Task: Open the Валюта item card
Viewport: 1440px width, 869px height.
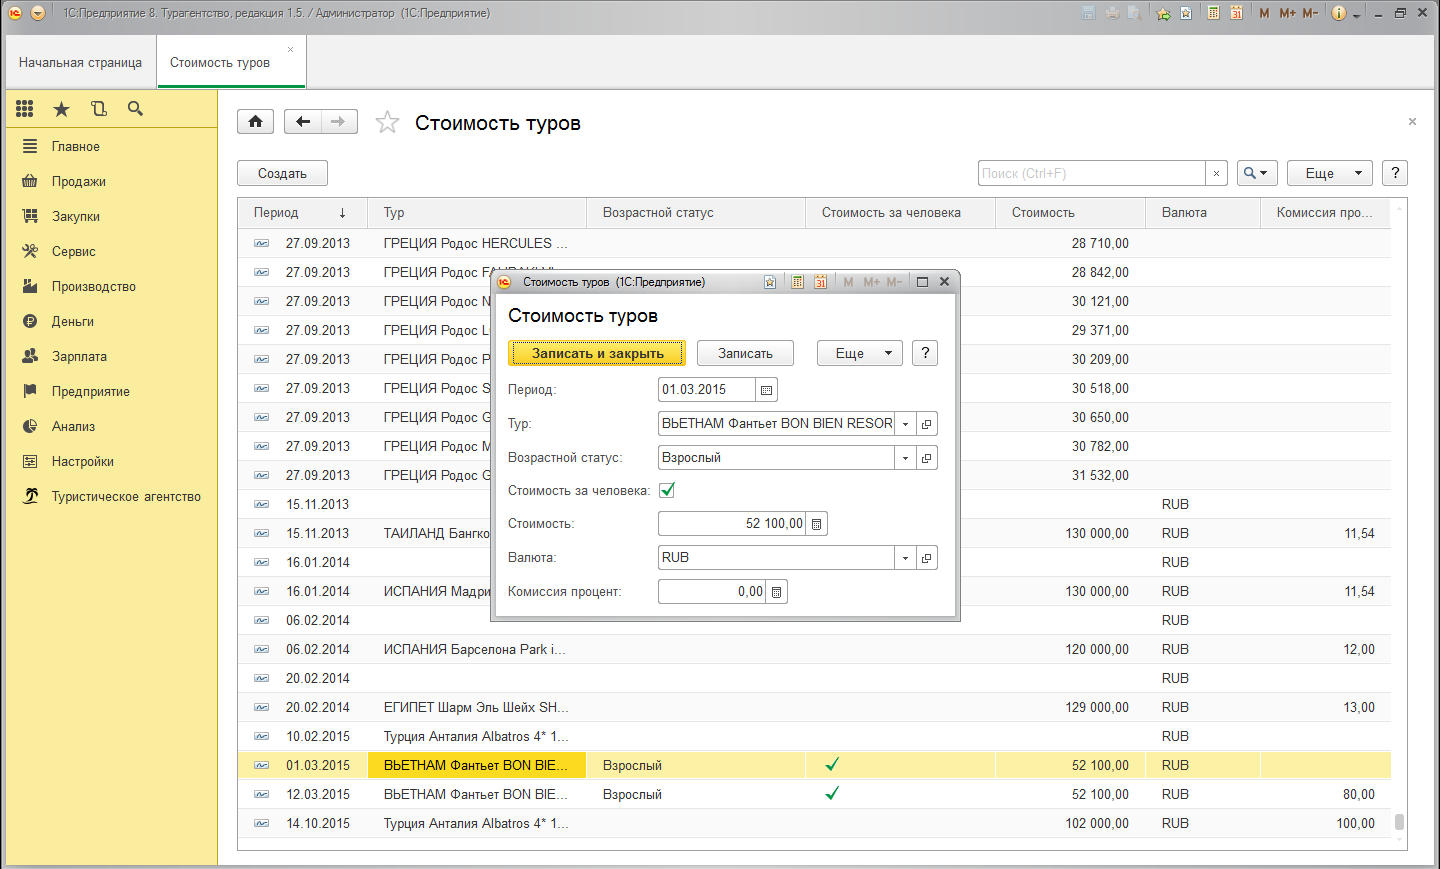Action: pos(927,558)
